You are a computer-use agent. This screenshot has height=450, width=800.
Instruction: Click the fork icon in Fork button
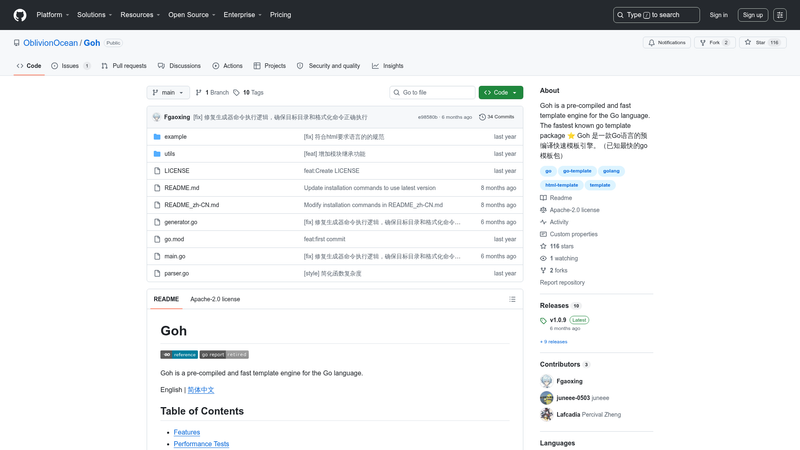coord(703,43)
